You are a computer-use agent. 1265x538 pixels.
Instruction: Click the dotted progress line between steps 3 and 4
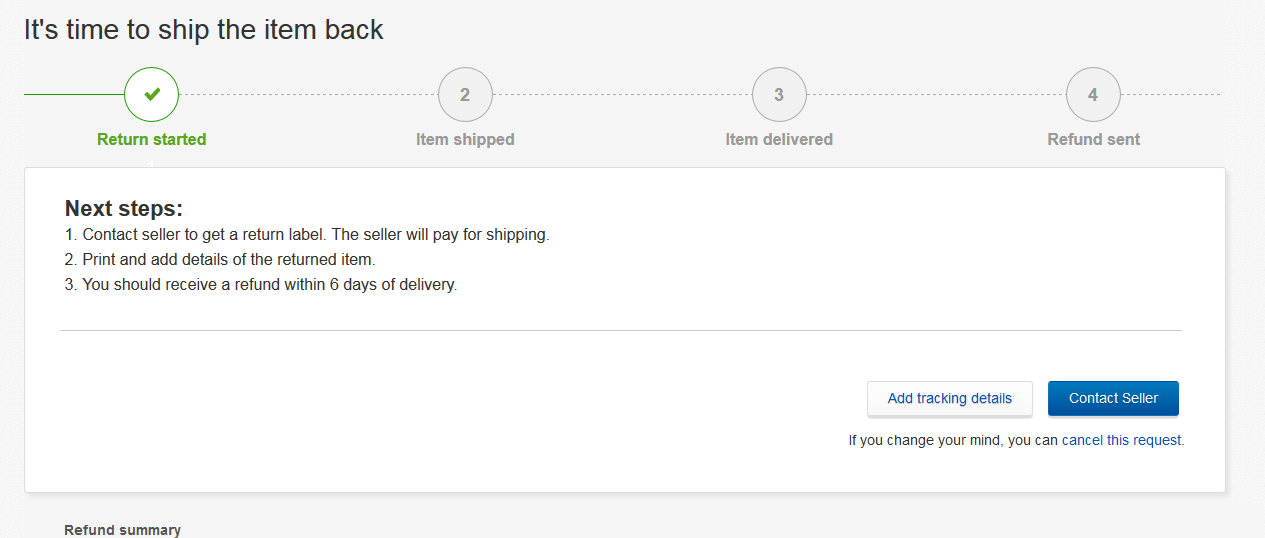click(x=936, y=95)
